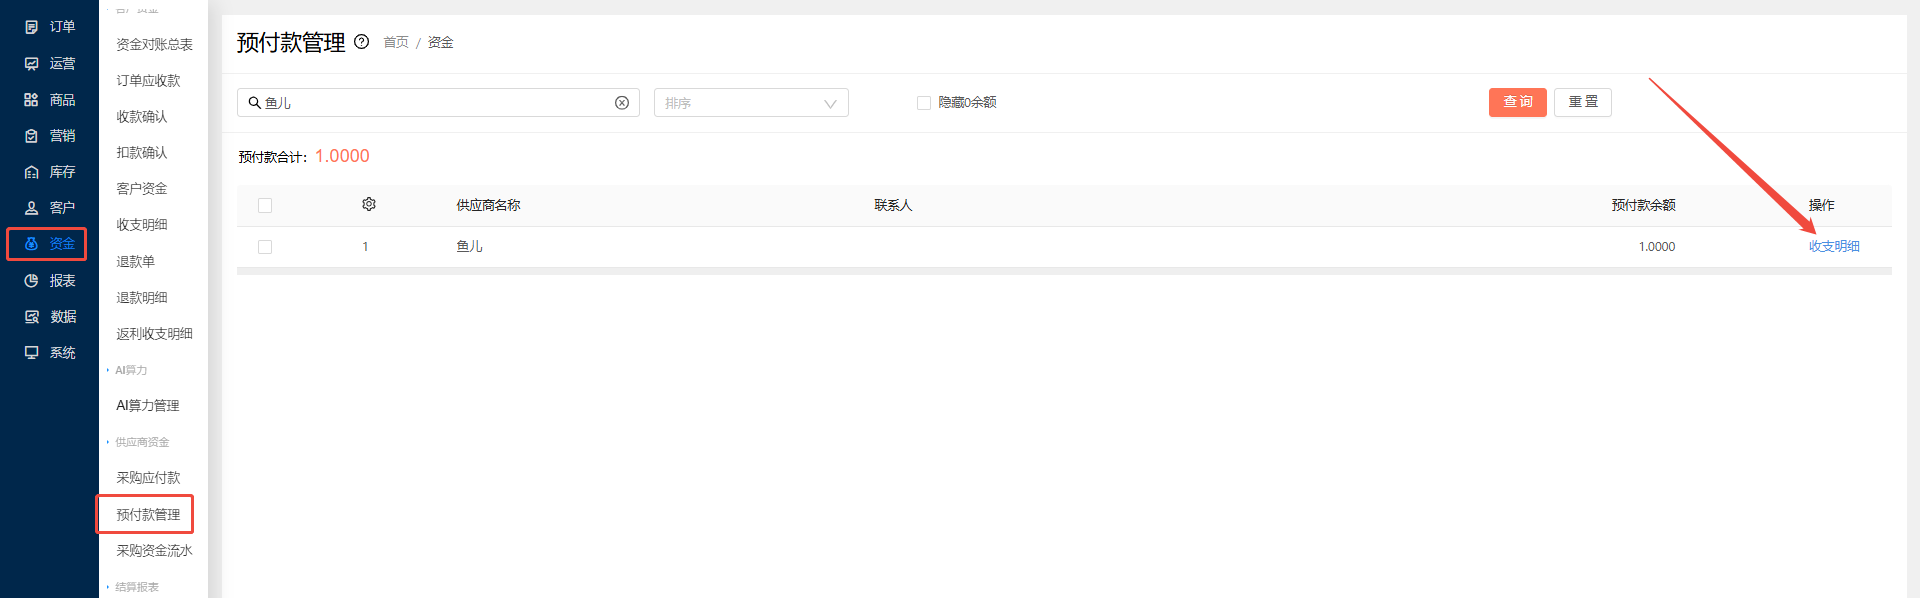Open column settings gear icon
Viewport: 1920px width, 598px height.
tap(369, 204)
